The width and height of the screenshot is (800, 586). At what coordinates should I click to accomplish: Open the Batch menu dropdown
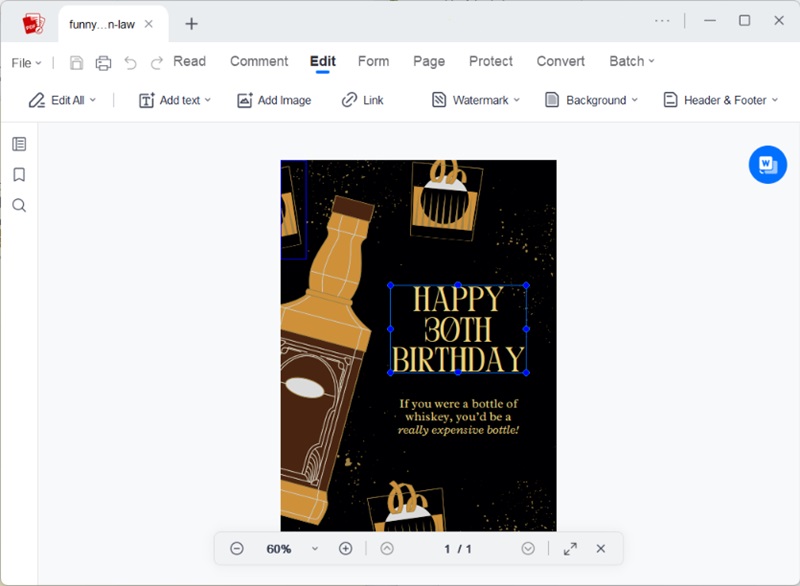pyautogui.click(x=631, y=61)
